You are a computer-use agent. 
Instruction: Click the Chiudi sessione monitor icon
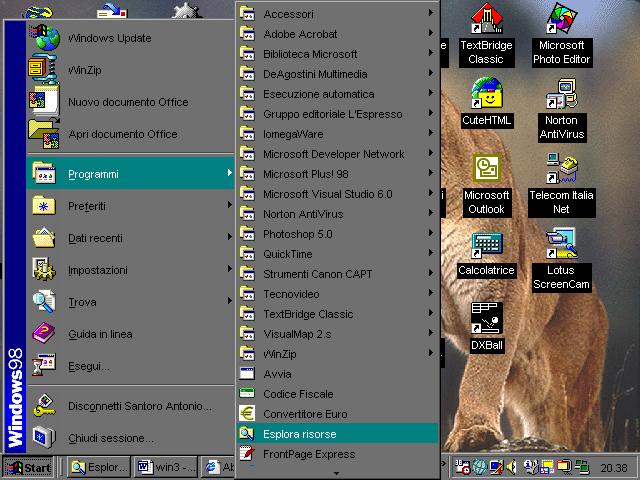pyautogui.click(x=43, y=437)
